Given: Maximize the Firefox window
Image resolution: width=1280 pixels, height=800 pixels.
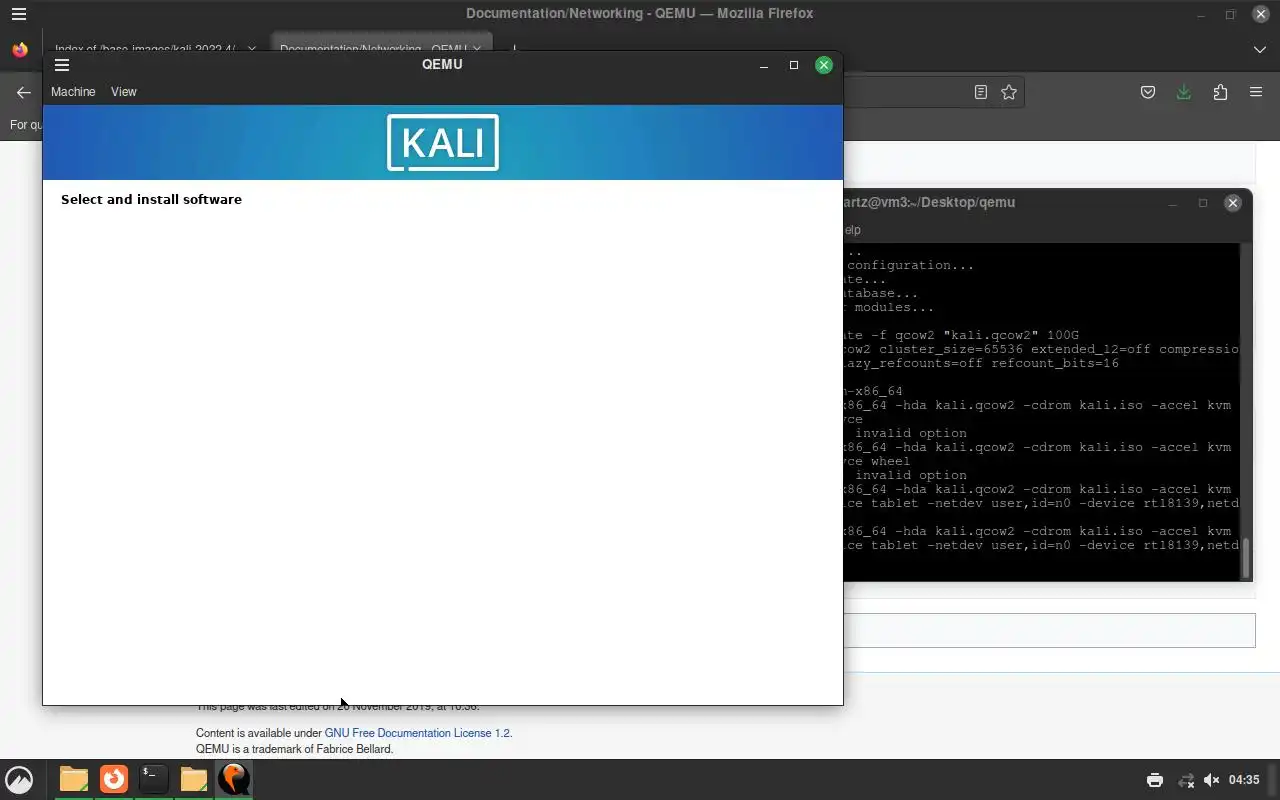Looking at the screenshot, I should click(1231, 14).
